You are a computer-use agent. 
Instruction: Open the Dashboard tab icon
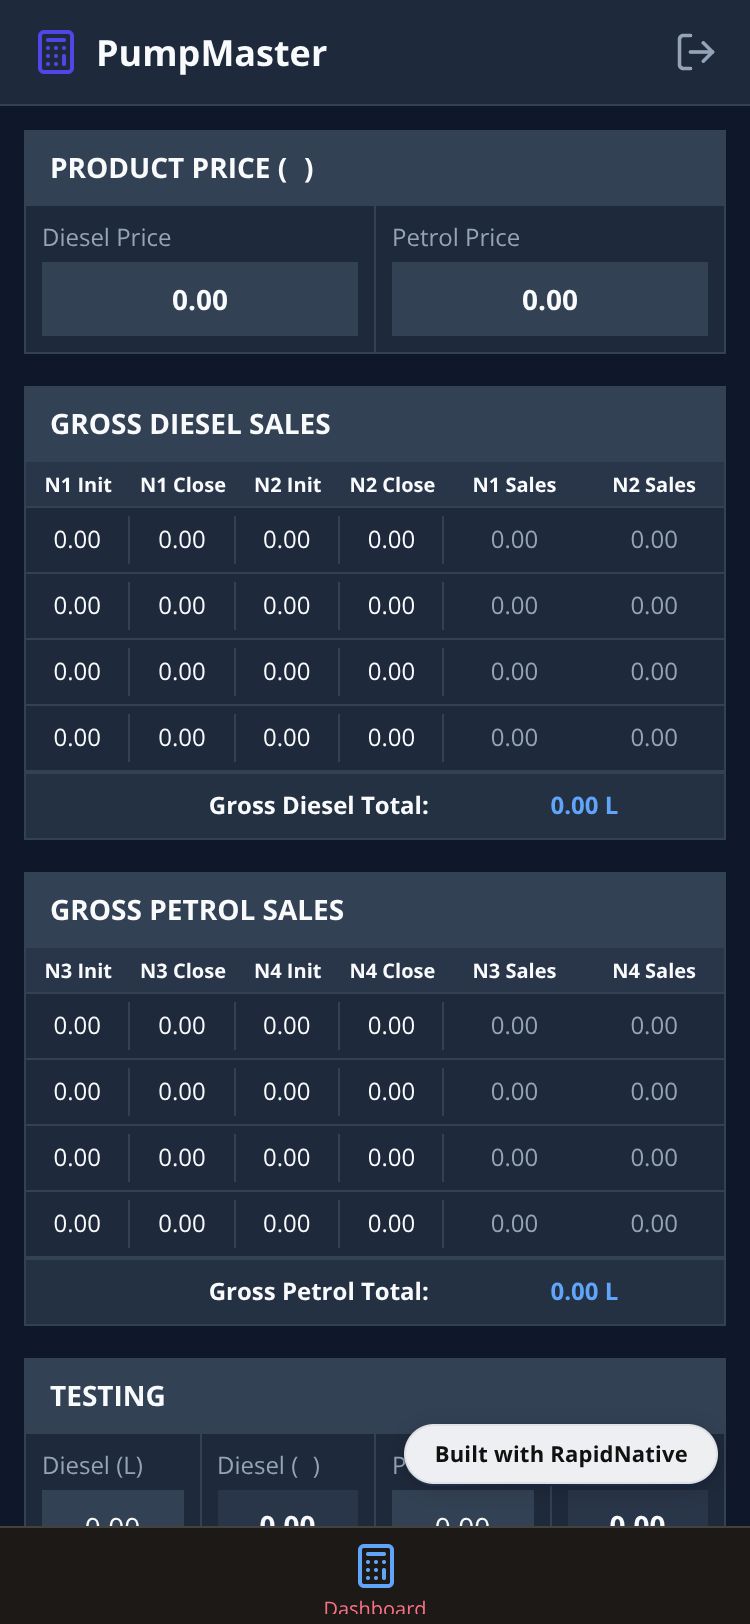(375, 1567)
